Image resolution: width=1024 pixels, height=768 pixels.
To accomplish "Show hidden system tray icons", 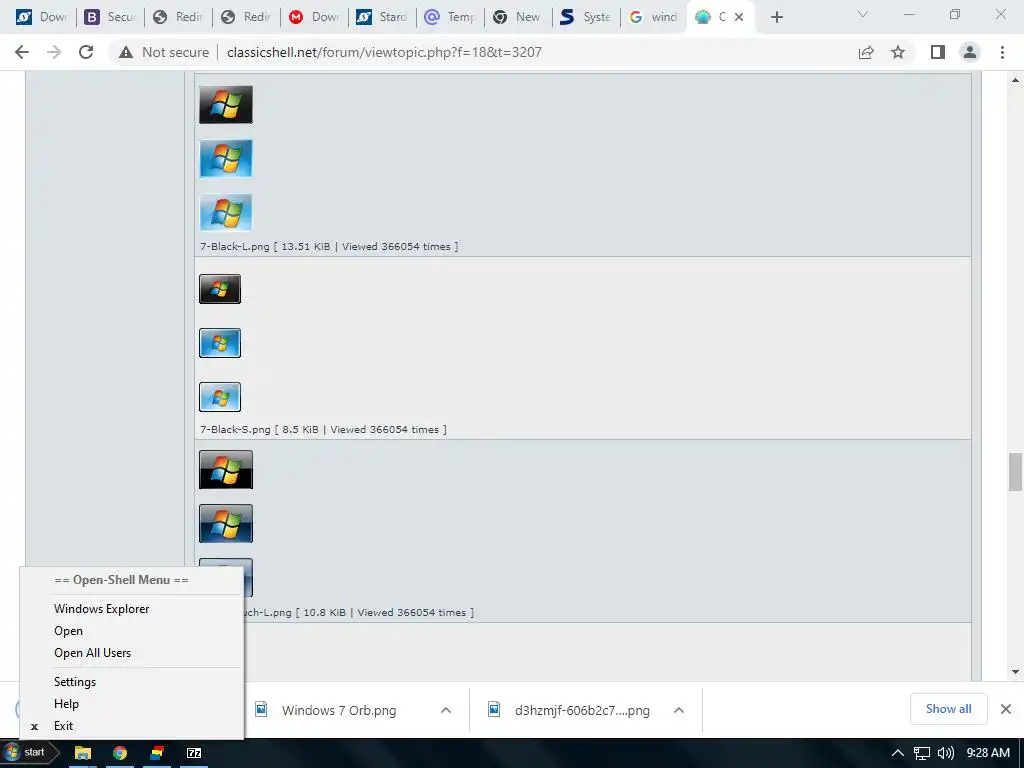I will coord(898,754).
